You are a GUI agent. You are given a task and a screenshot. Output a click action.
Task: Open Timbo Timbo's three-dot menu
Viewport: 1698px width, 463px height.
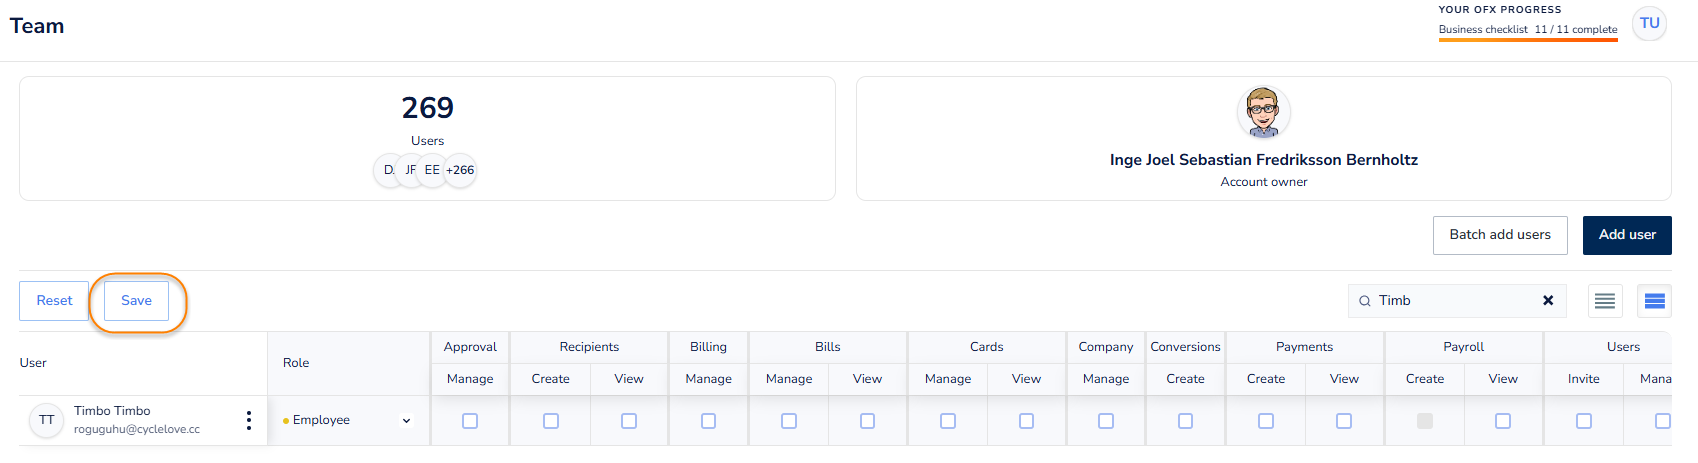(249, 421)
